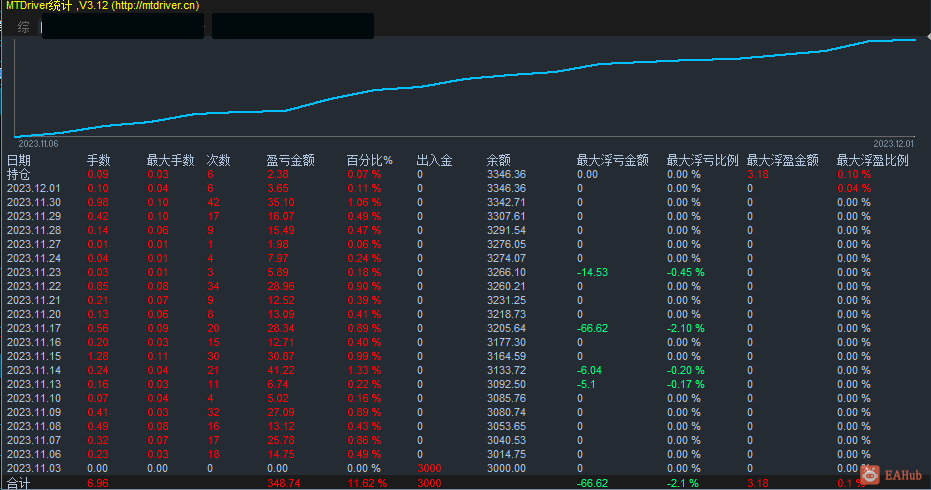Select the 持仓 row label
This screenshot has width=931, height=490.
pos(18,175)
